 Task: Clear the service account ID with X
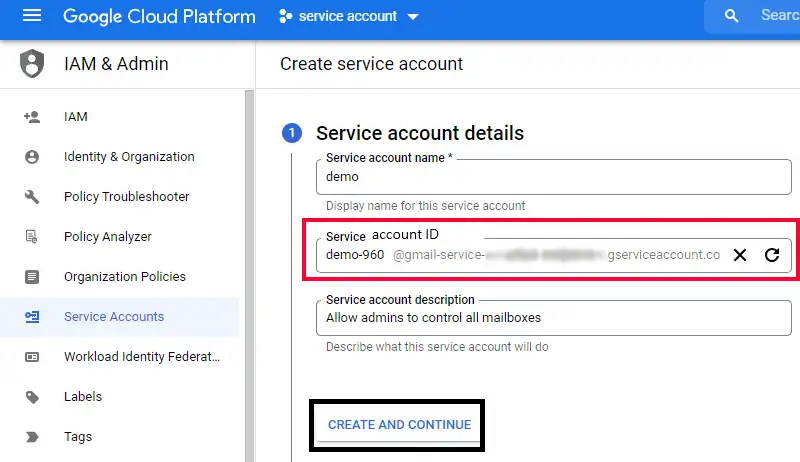[x=740, y=254]
